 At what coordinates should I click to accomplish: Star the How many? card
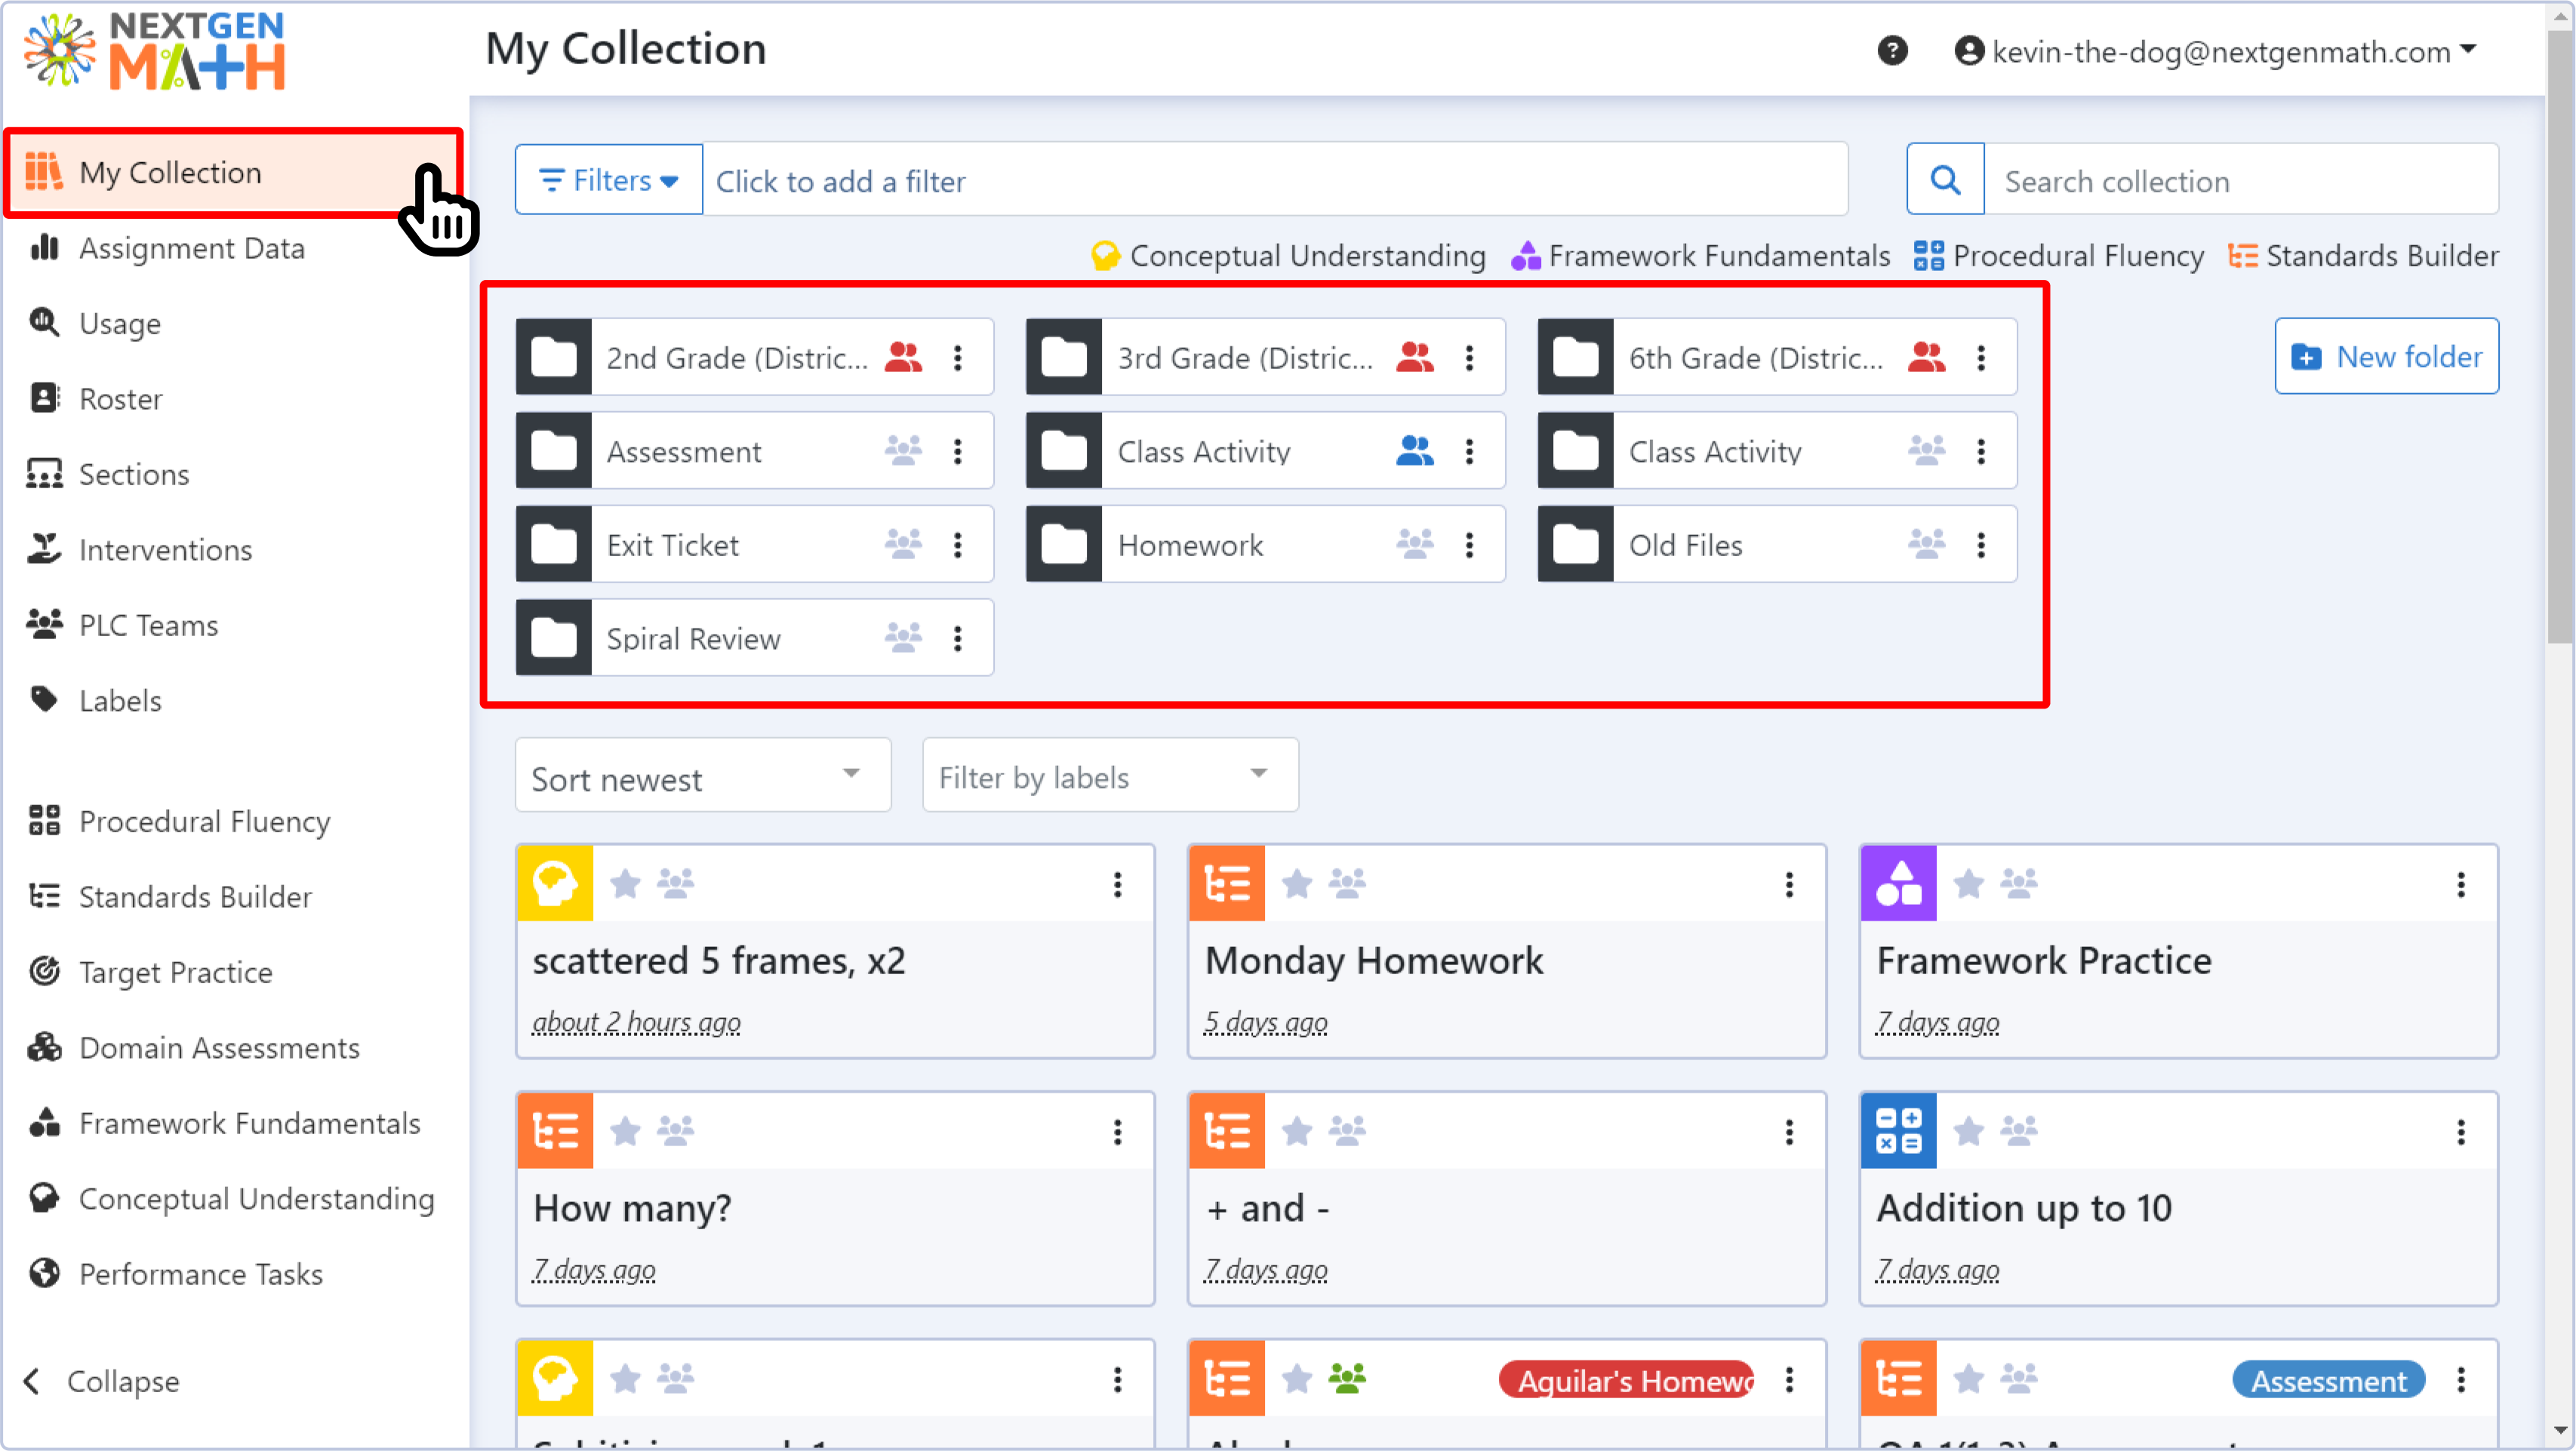tap(625, 1131)
